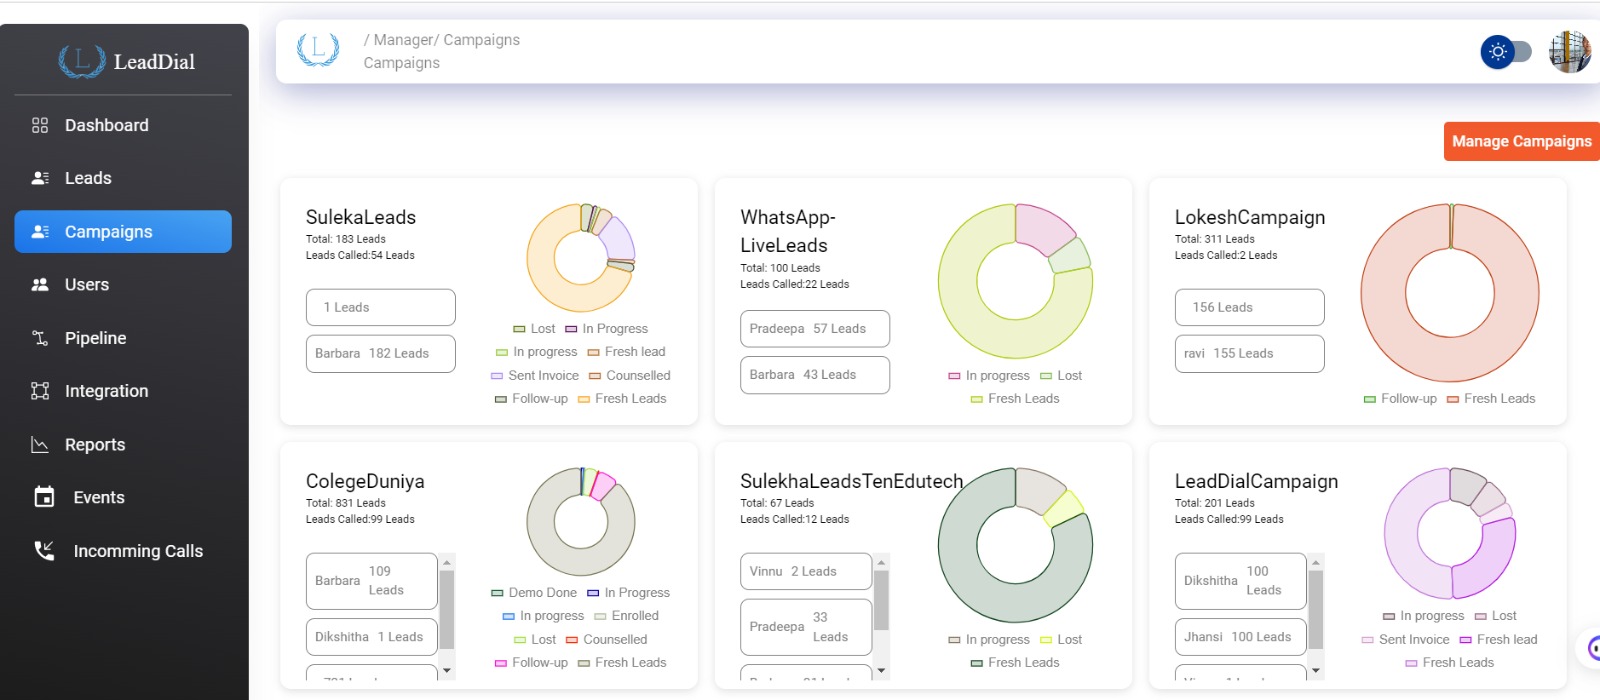Open the Dashboard menu item
1600x700 pixels.
(x=123, y=125)
